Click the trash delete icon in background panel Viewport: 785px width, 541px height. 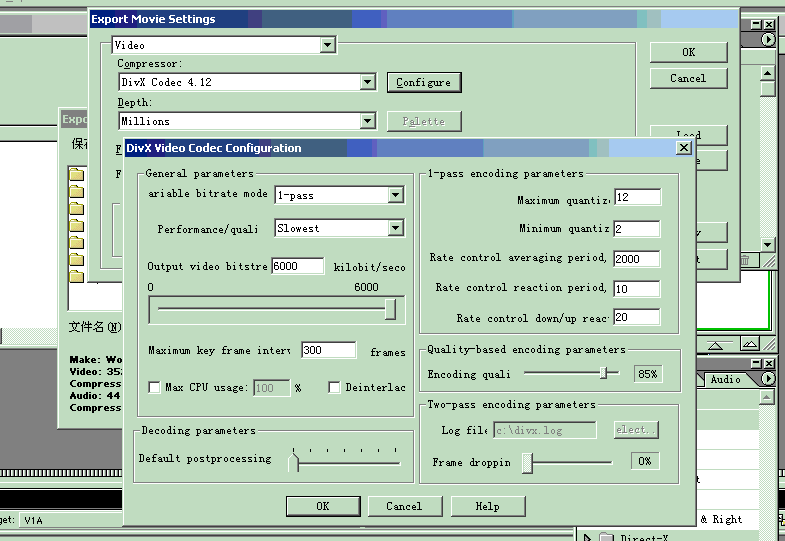(745, 260)
